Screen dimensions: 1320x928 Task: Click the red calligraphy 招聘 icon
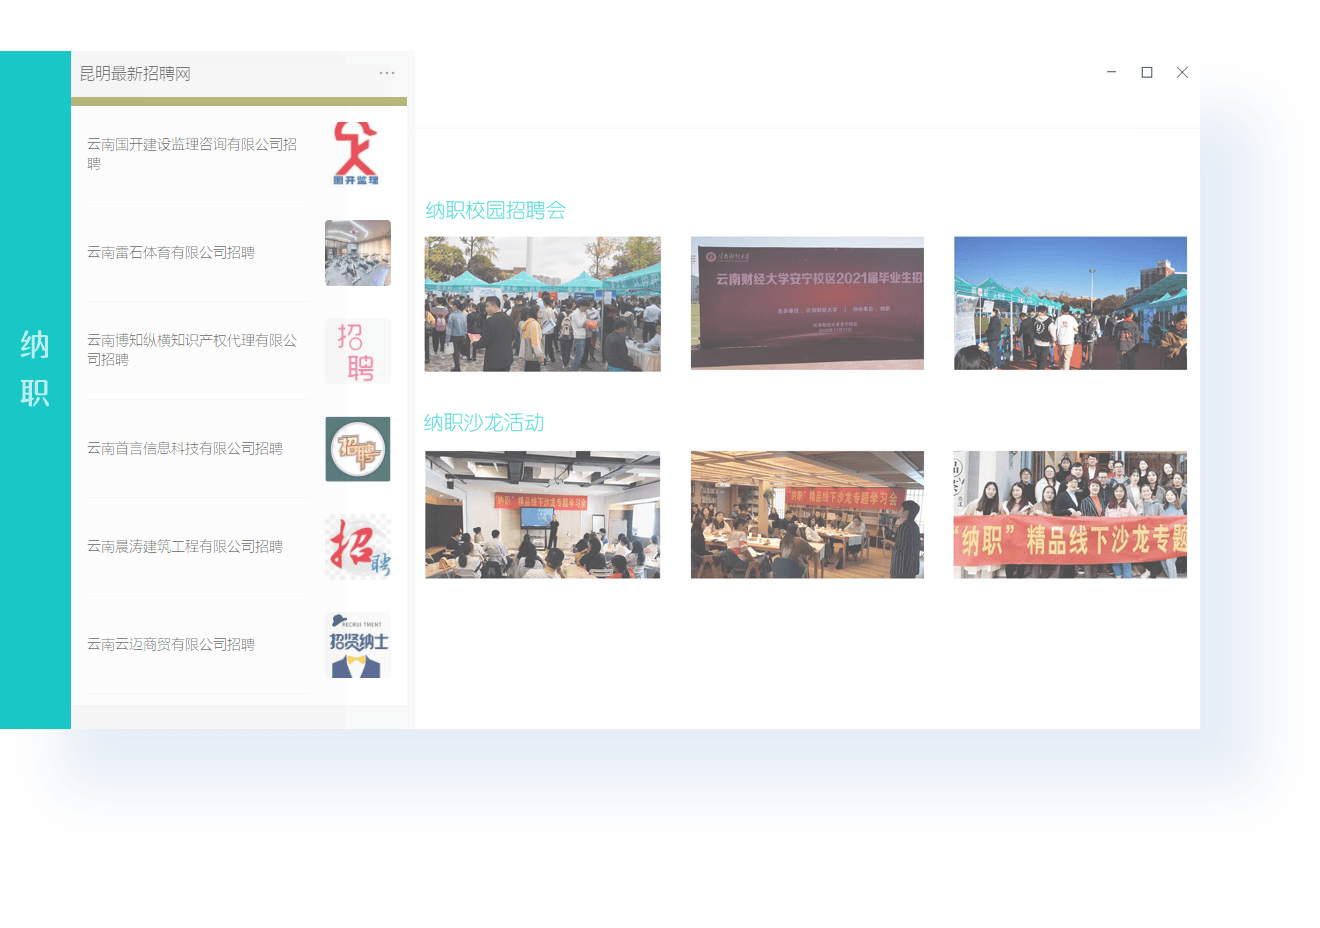[x=357, y=547]
